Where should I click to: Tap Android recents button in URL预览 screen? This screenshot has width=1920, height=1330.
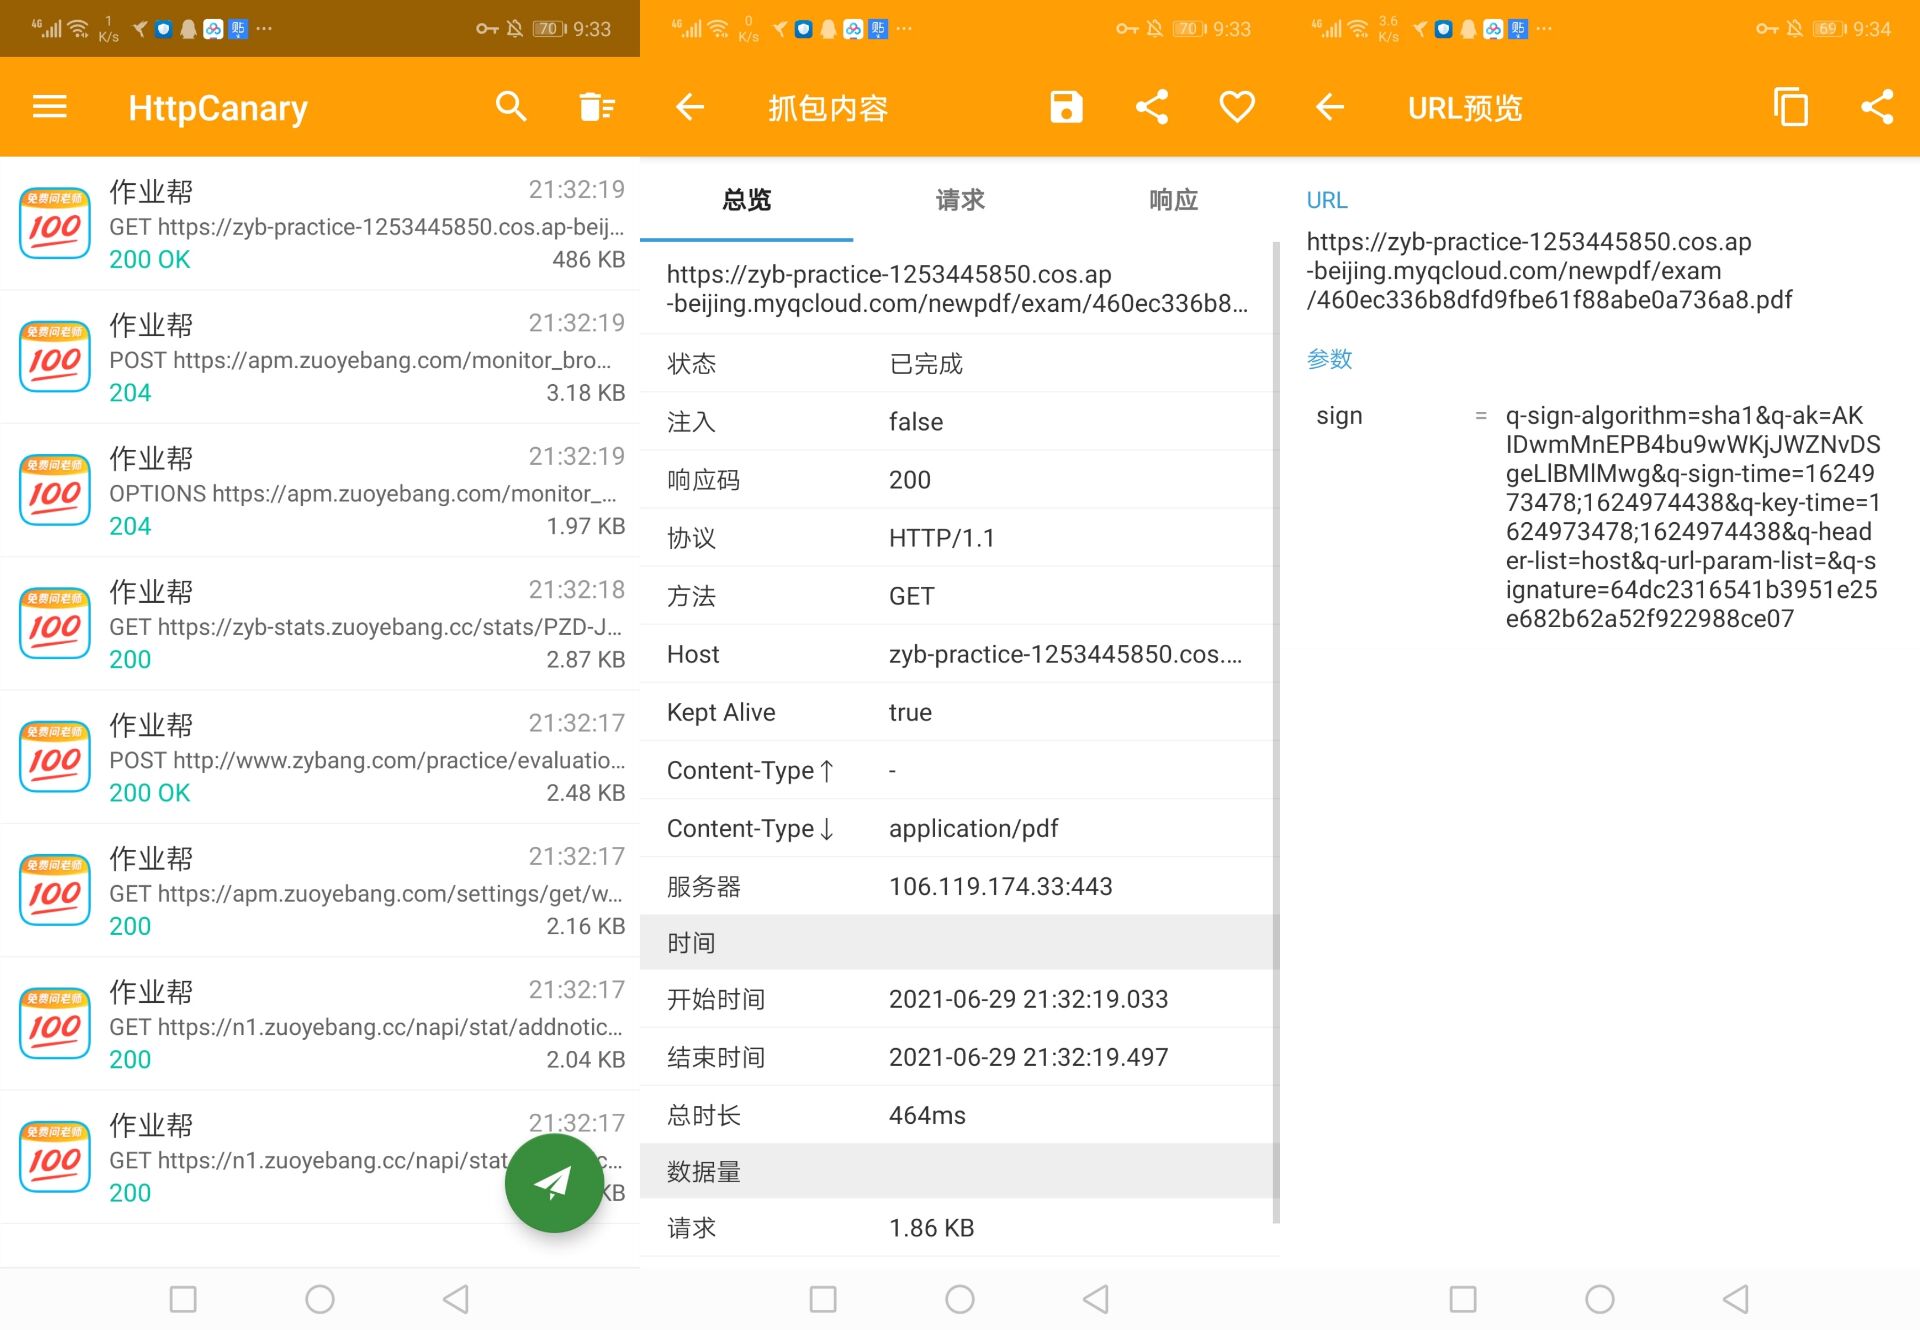click(1463, 1299)
